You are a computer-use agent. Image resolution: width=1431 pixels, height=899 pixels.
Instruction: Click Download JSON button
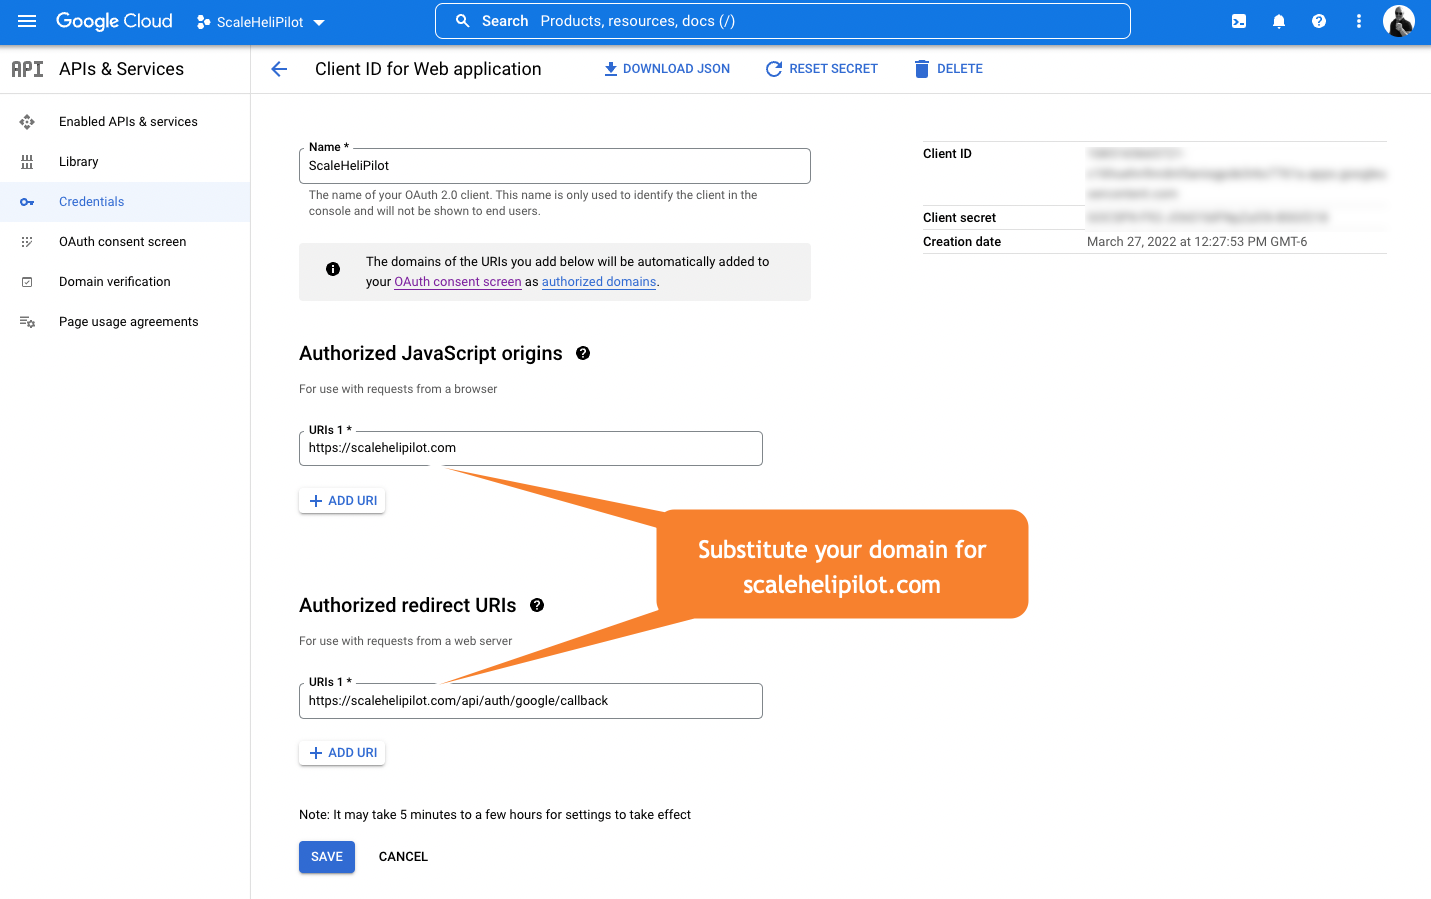(667, 69)
